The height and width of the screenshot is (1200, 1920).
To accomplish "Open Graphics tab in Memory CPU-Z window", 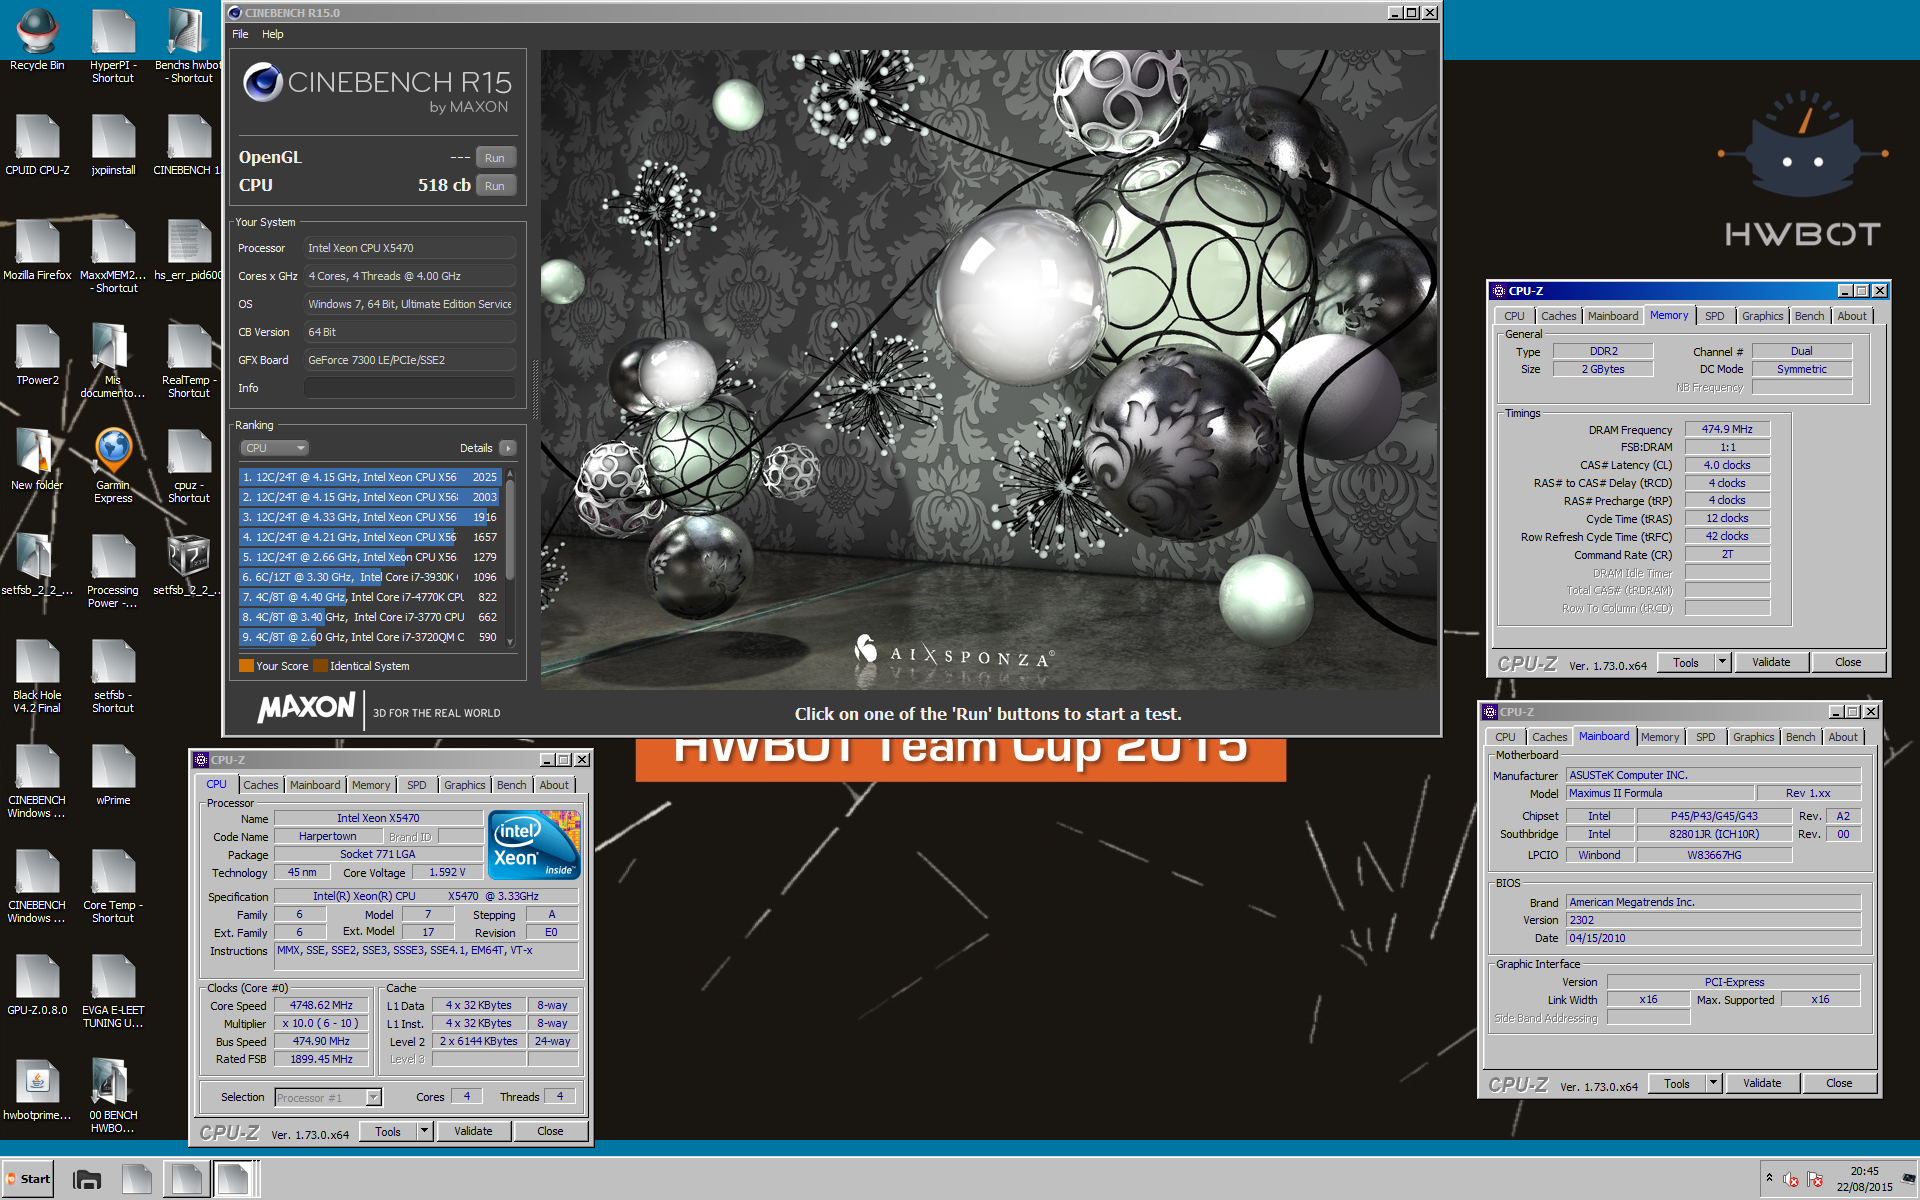I will (1762, 316).
